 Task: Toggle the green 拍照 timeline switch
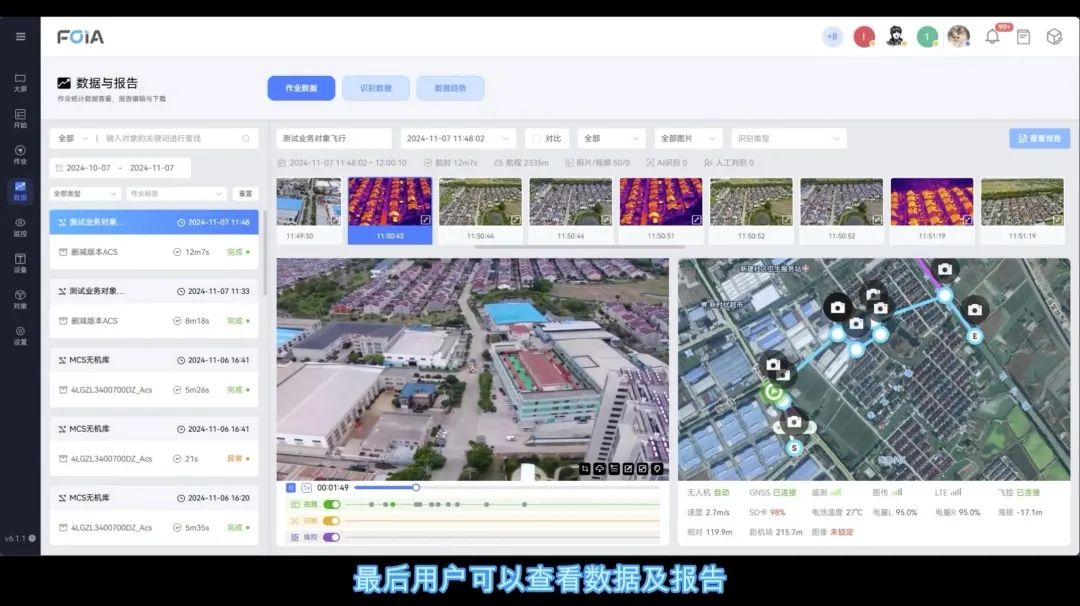coord(330,505)
